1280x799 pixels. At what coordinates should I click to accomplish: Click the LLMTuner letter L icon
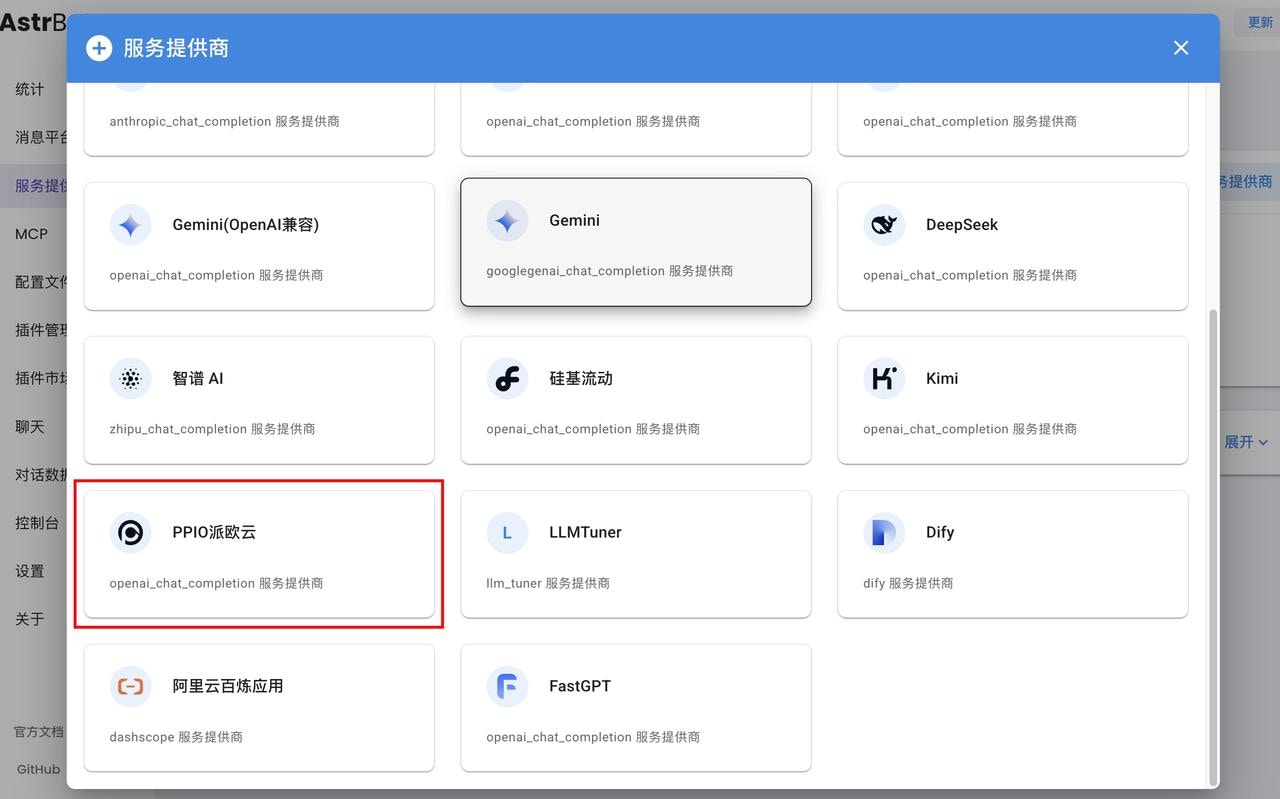(507, 533)
